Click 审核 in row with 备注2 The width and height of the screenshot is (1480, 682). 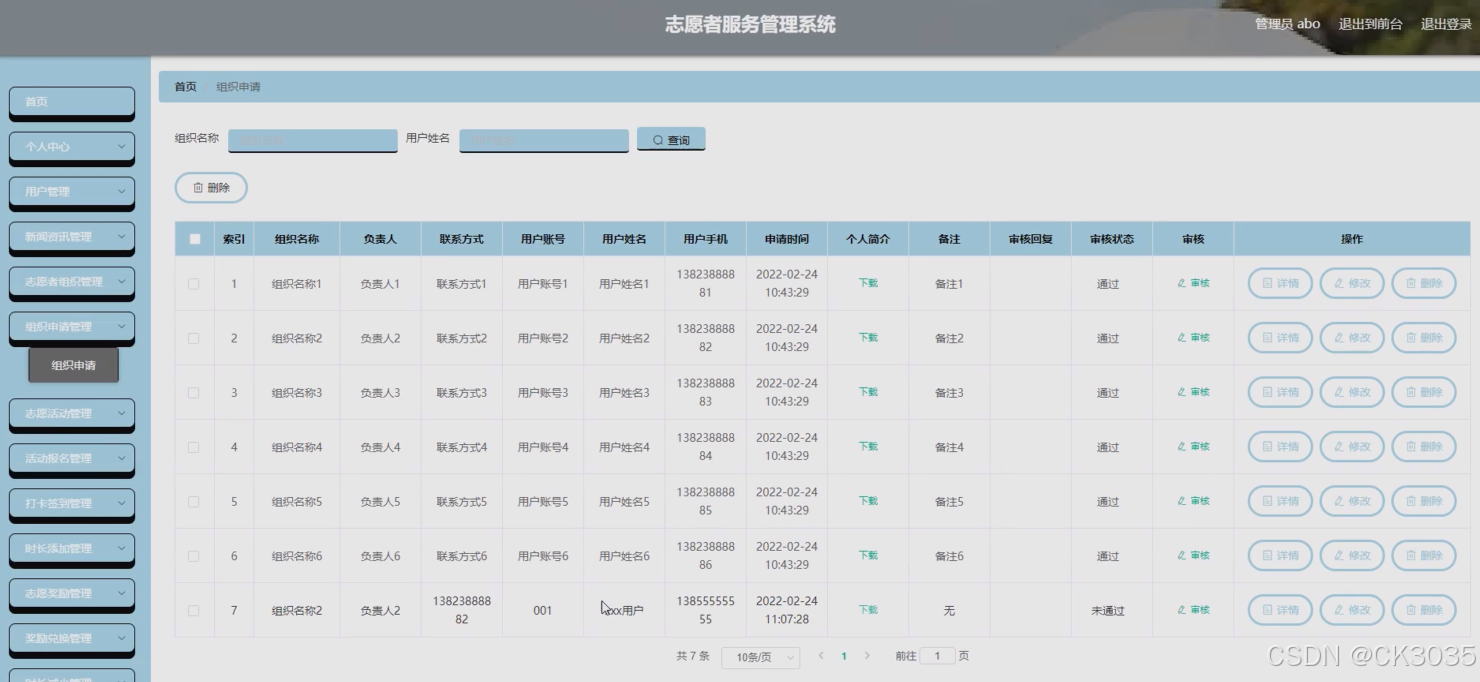1193,338
